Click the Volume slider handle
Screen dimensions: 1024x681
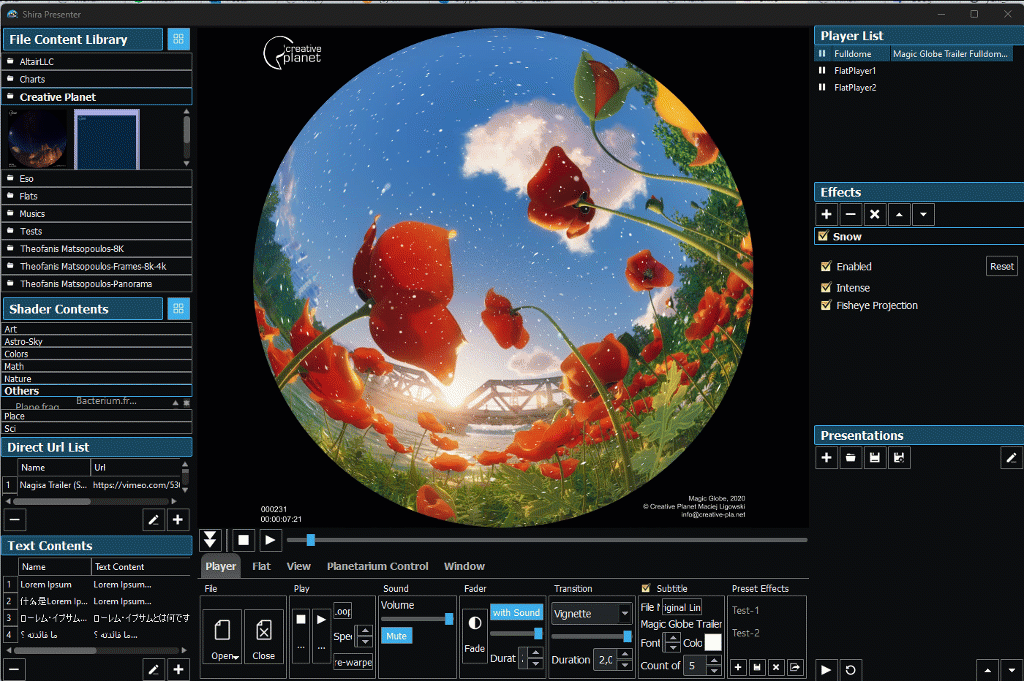point(449,619)
